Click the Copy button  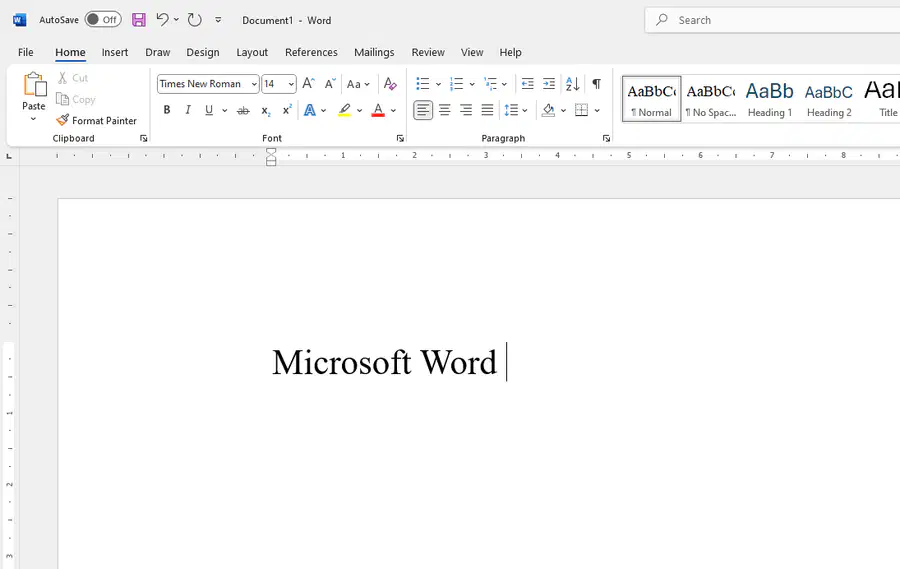point(75,99)
